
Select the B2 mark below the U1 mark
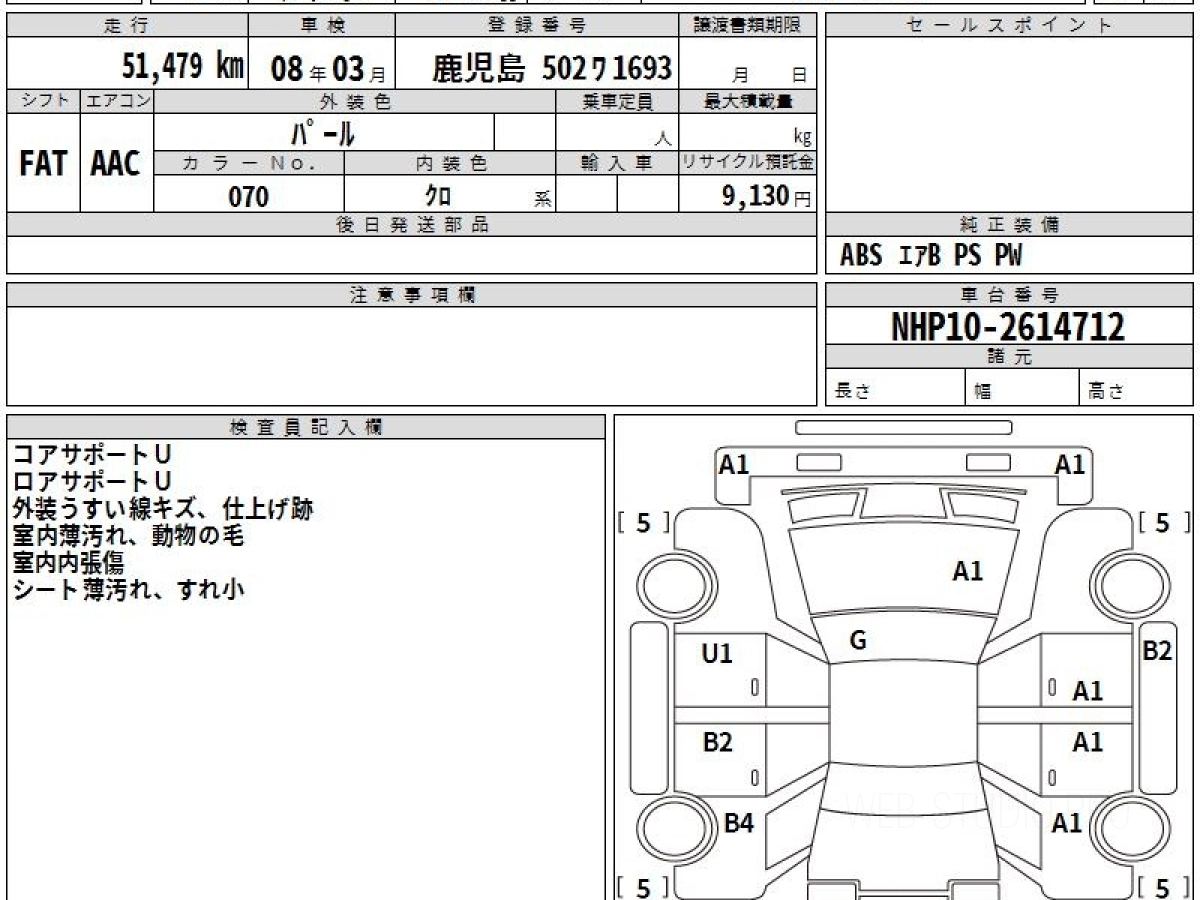coord(717,742)
